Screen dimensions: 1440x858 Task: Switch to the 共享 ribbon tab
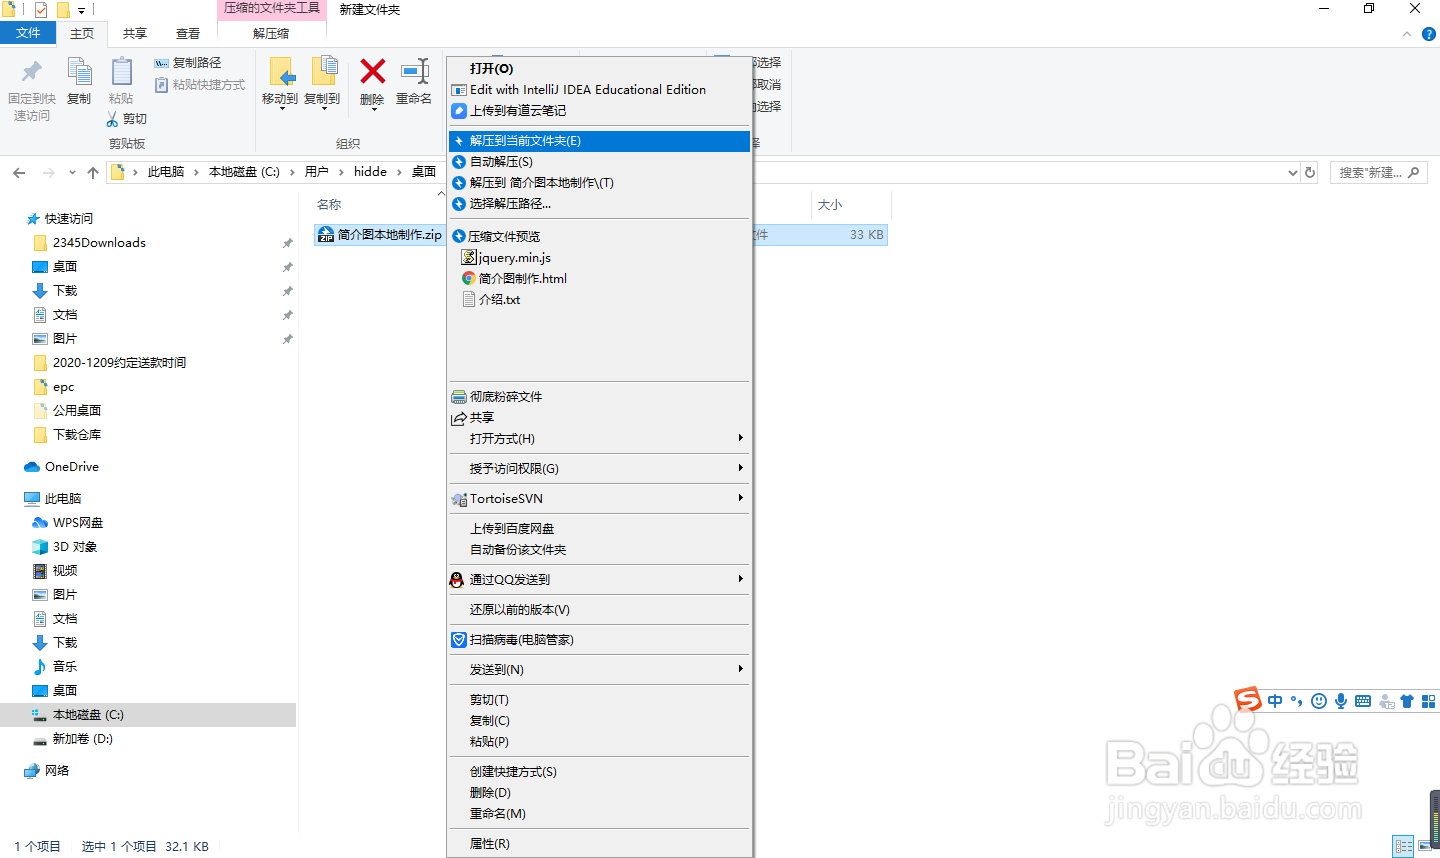134,33
